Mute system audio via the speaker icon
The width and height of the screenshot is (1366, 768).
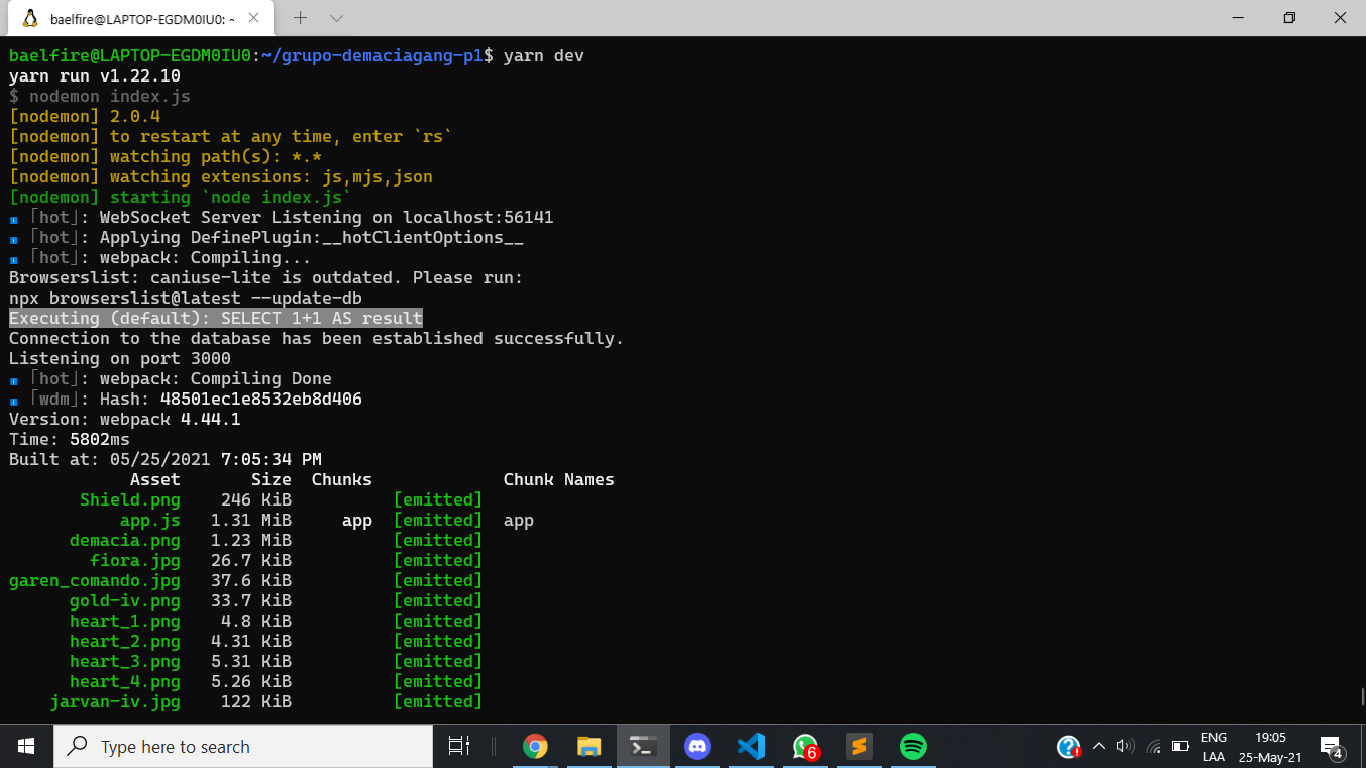[1124, 746]
